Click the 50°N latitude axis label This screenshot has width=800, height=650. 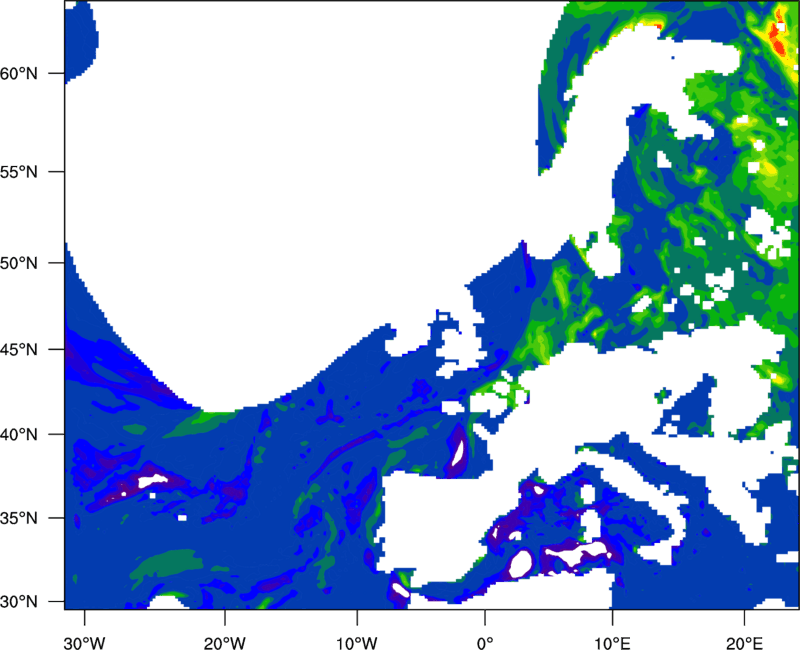pos(19,263)
